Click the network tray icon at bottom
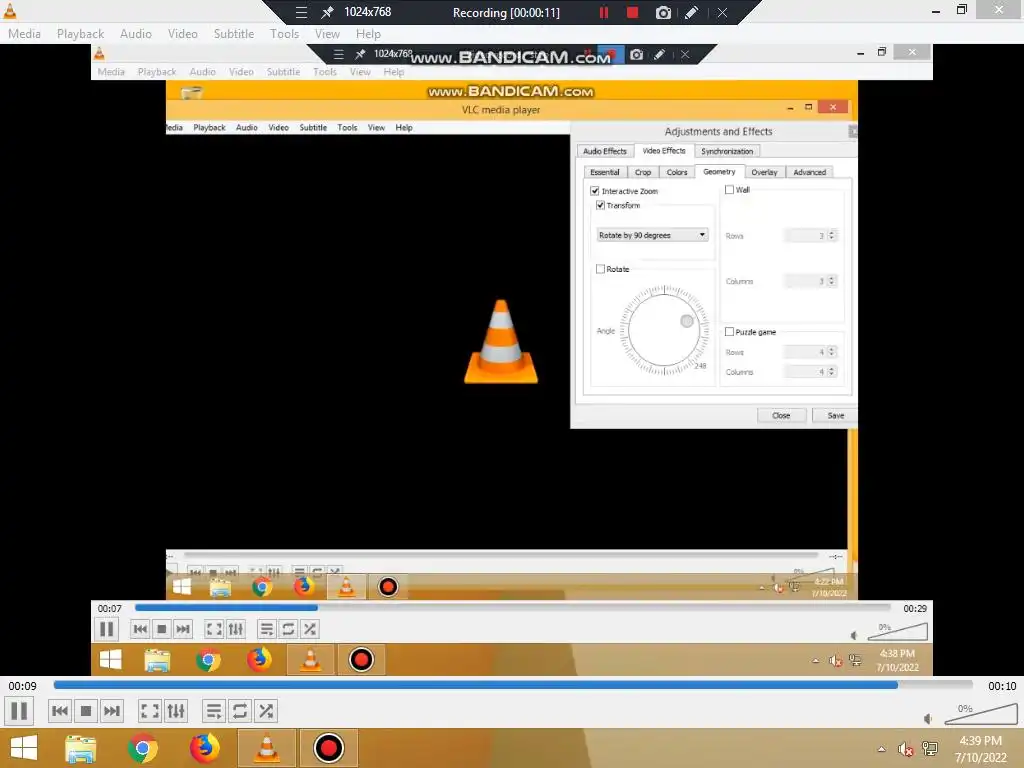This screenshot has width=1024, height=768. pyautogui.click(x=930, y=749)
